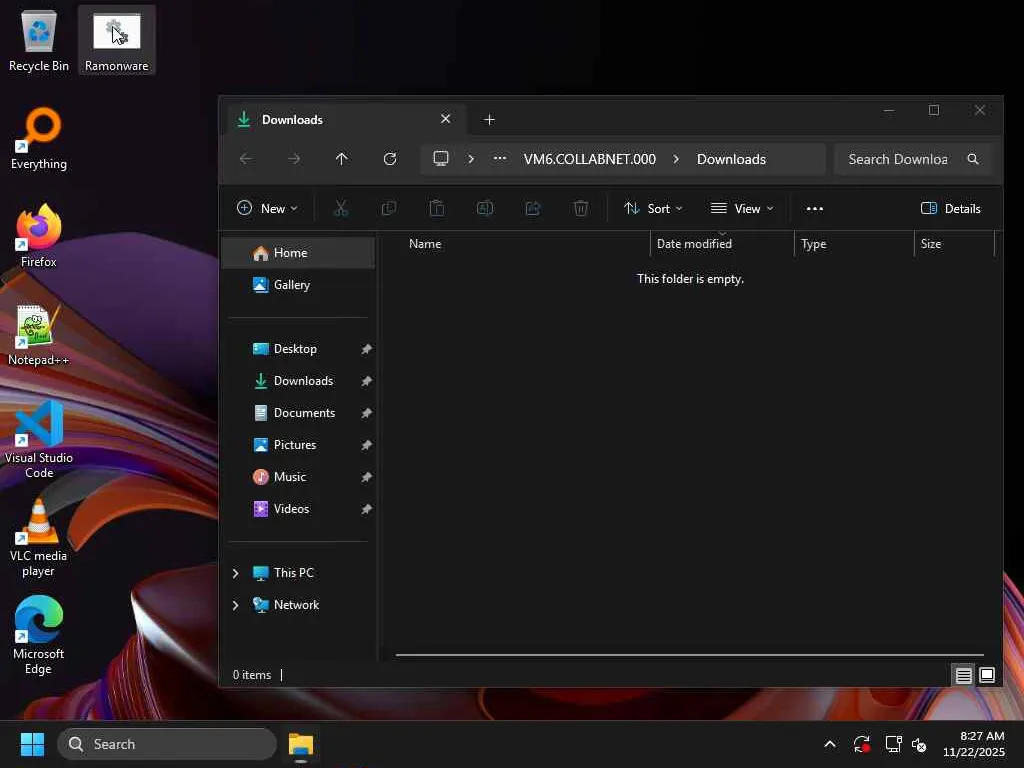Image resolution: width=1024 pixels, height=768 pixels.
Task: Open the Sort dropdown menu
Action: pos(653,208)
